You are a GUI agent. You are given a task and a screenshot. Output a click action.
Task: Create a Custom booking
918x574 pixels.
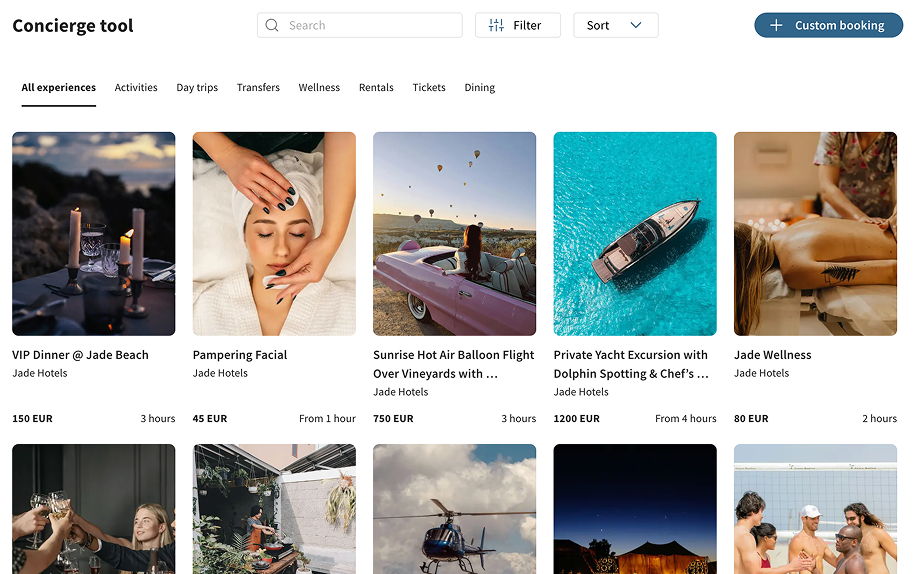tap(828, 26)
